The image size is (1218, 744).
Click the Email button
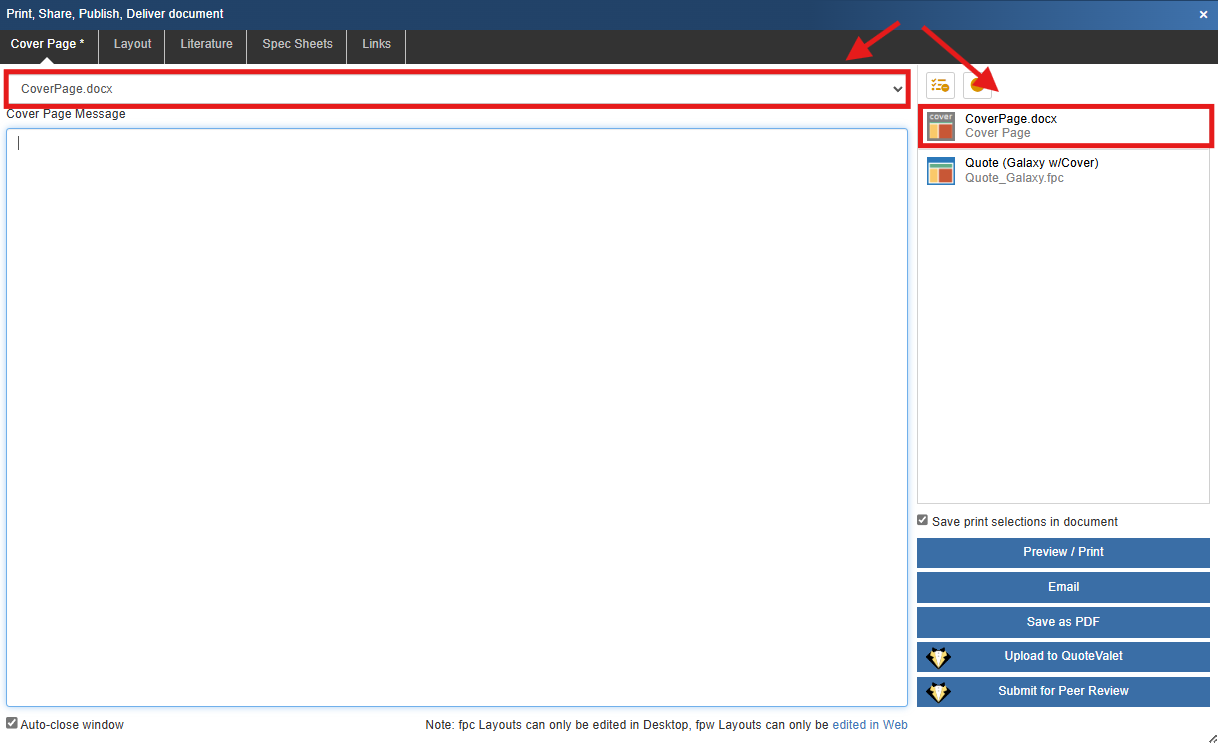coord(1063,587)
